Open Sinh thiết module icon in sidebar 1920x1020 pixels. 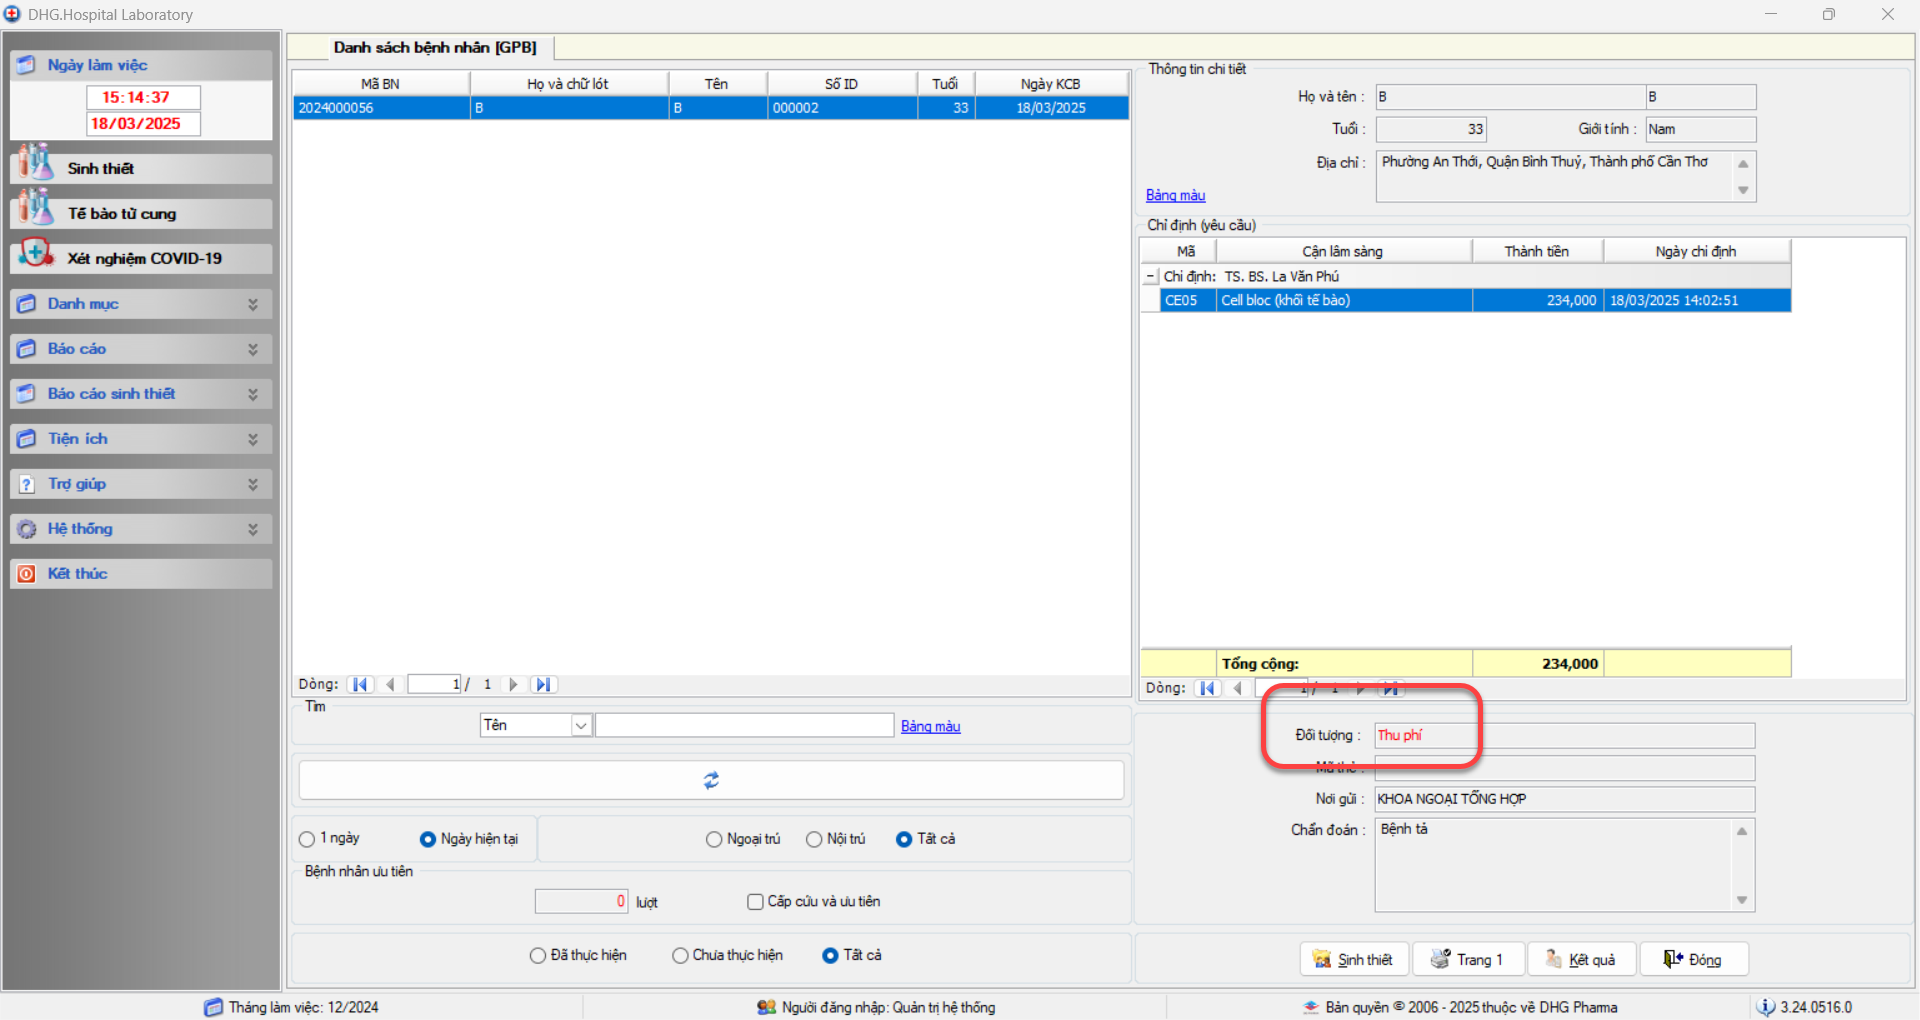(x=36, y=163)
